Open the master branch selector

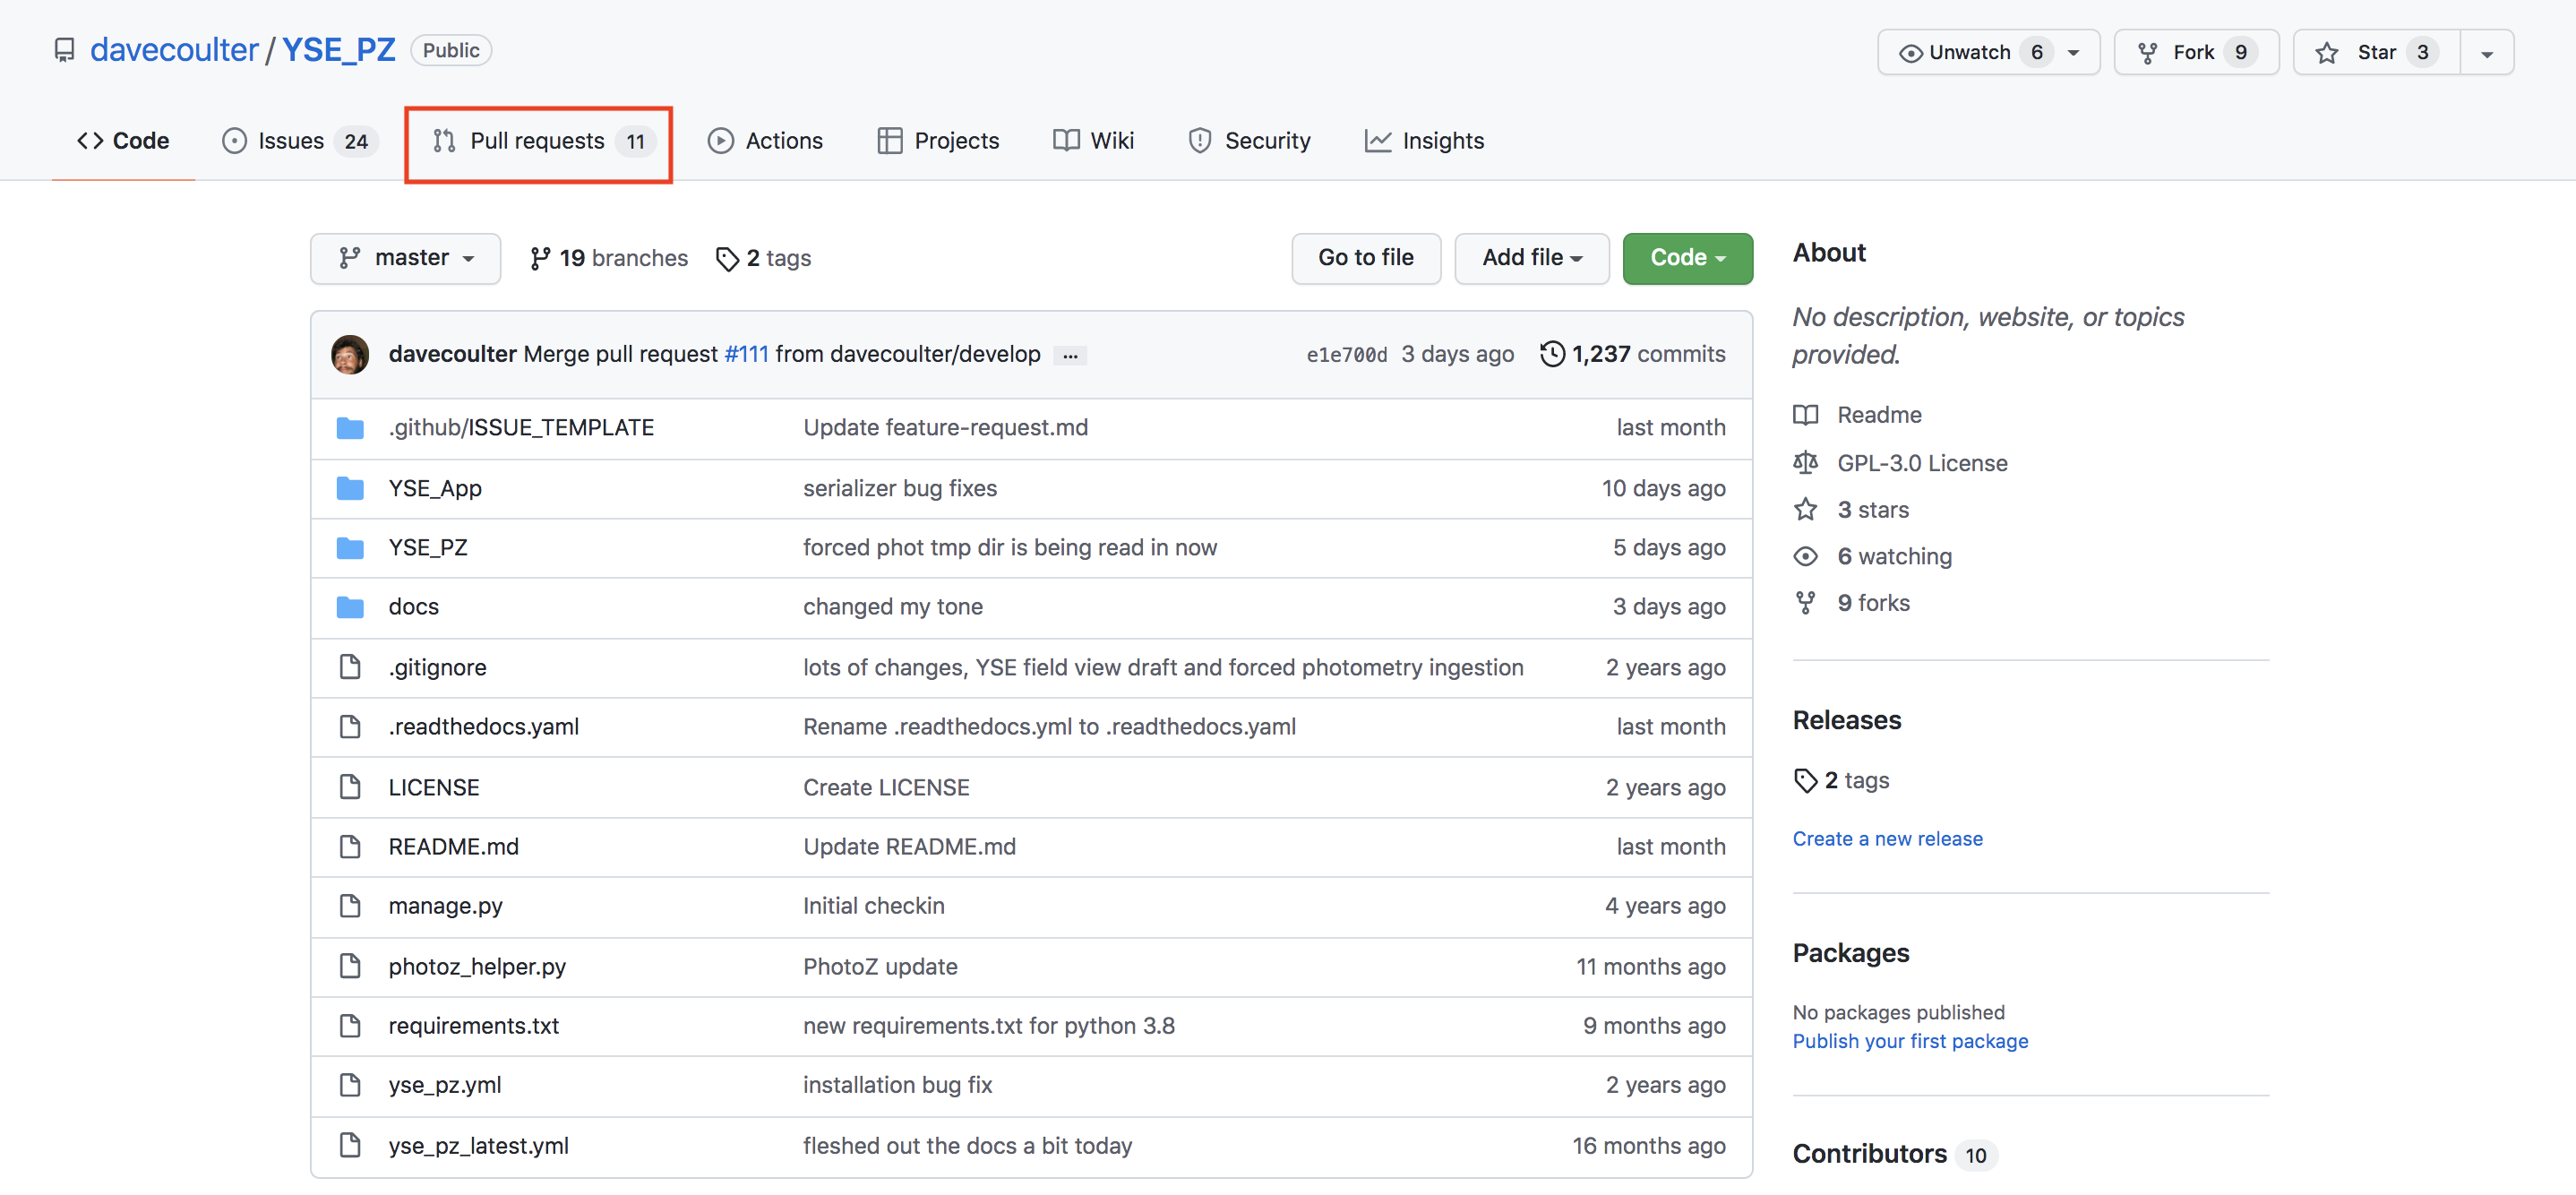click(405, 258)
